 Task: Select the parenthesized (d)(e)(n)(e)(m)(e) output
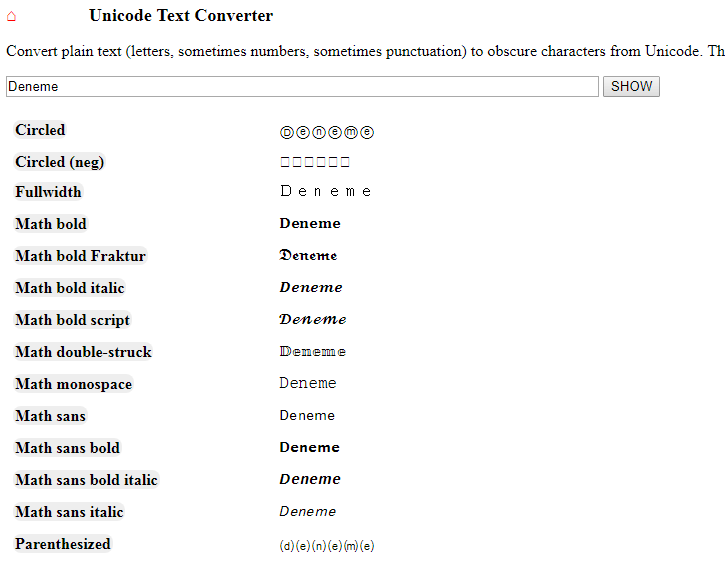point(327,546)
